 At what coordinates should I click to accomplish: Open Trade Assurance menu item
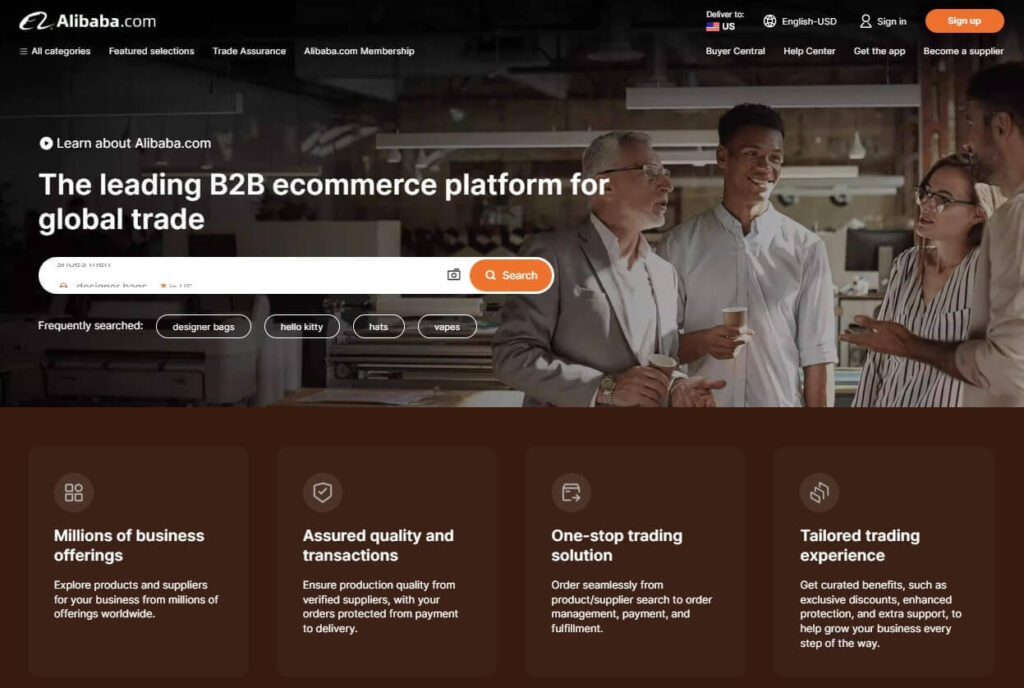(x=249, y=51)
